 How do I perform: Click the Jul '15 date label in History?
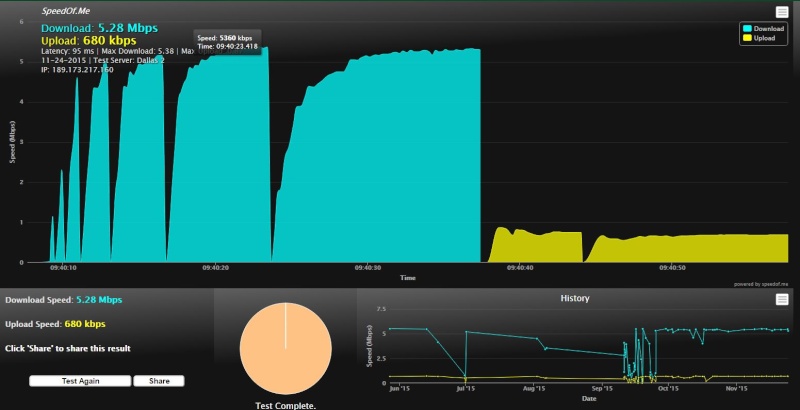click(465, 389)
